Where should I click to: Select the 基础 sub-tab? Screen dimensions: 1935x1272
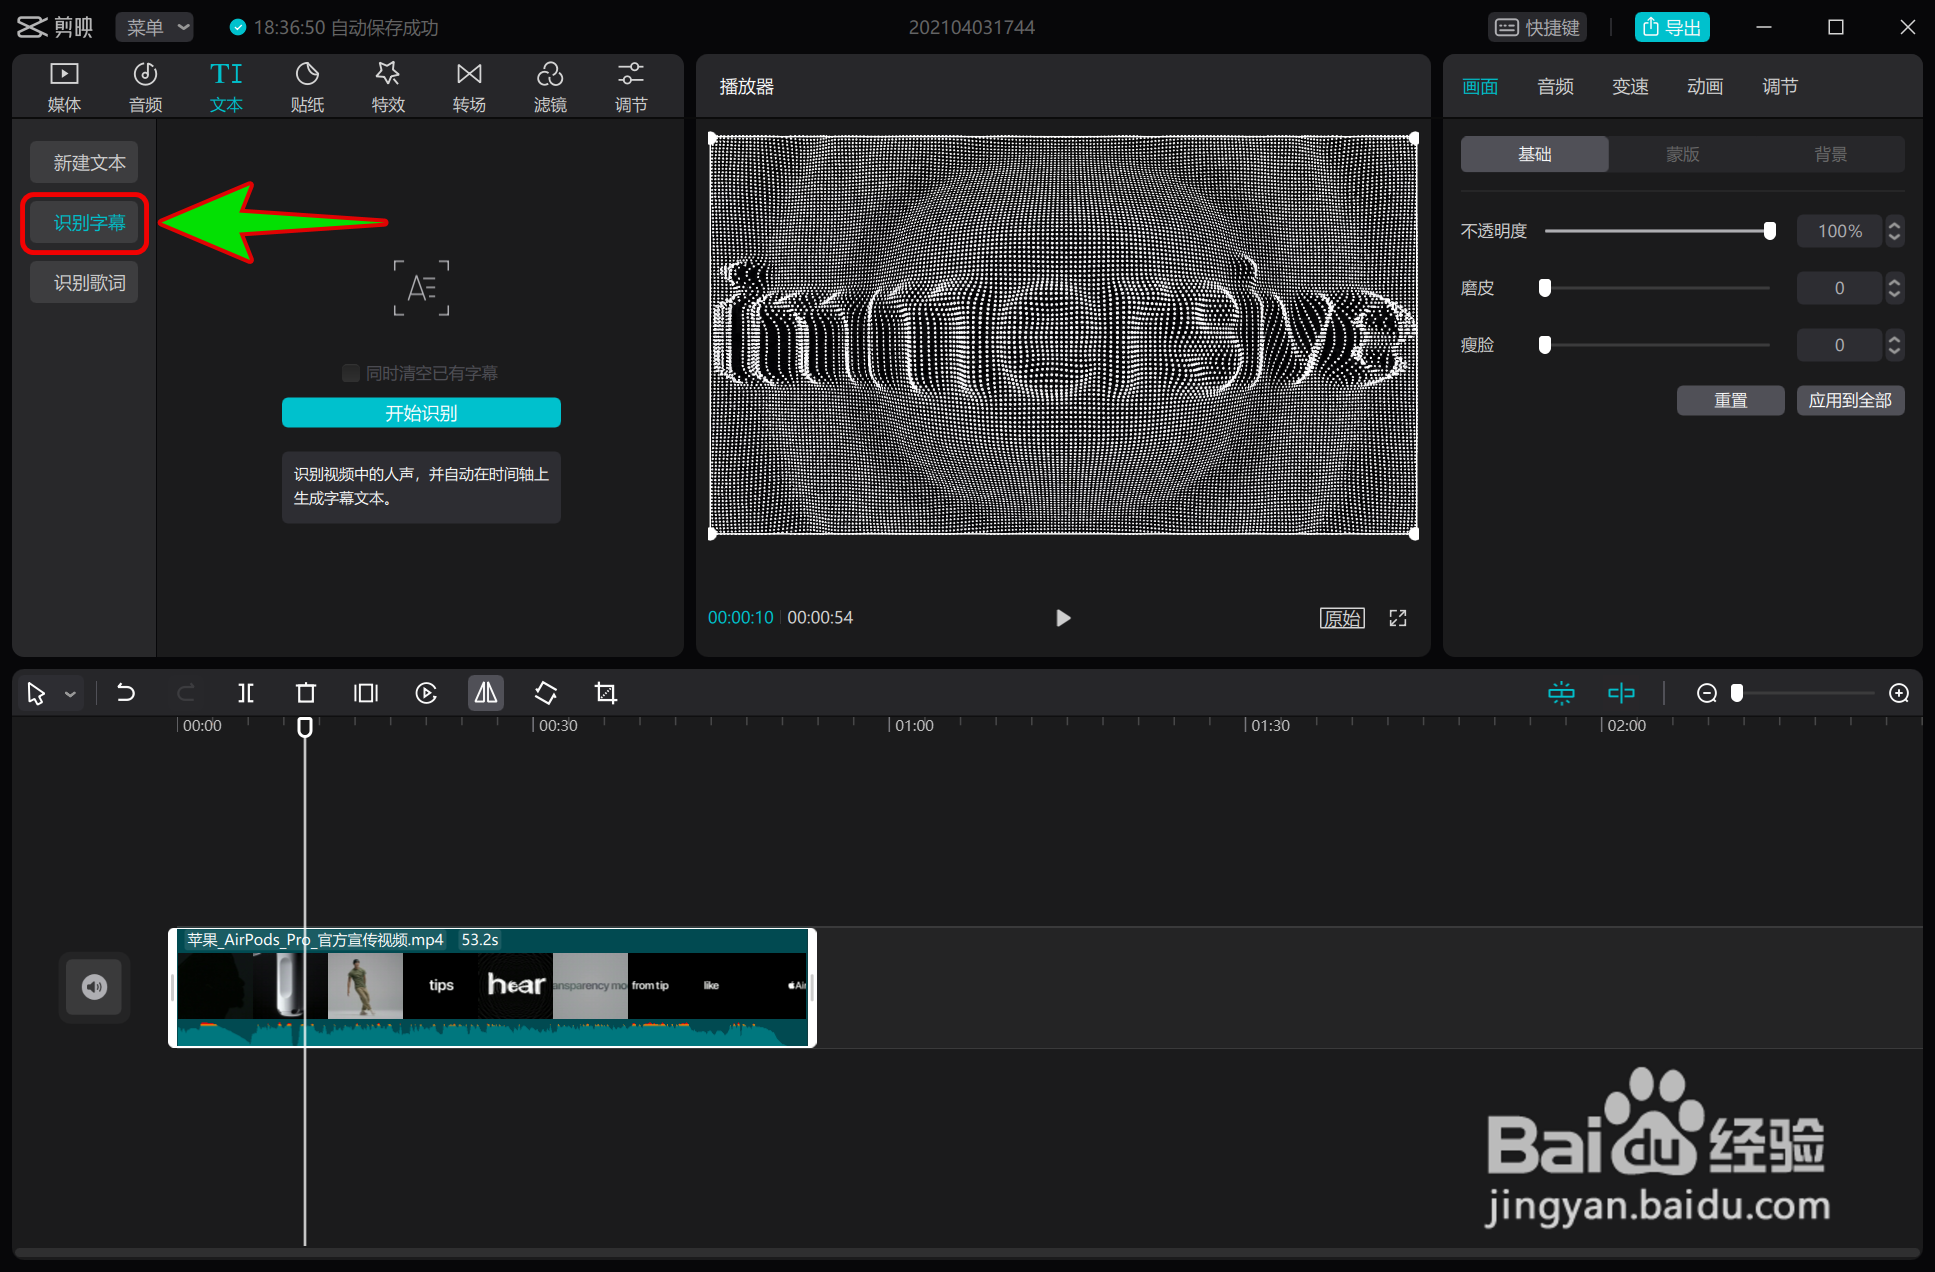1535,154
